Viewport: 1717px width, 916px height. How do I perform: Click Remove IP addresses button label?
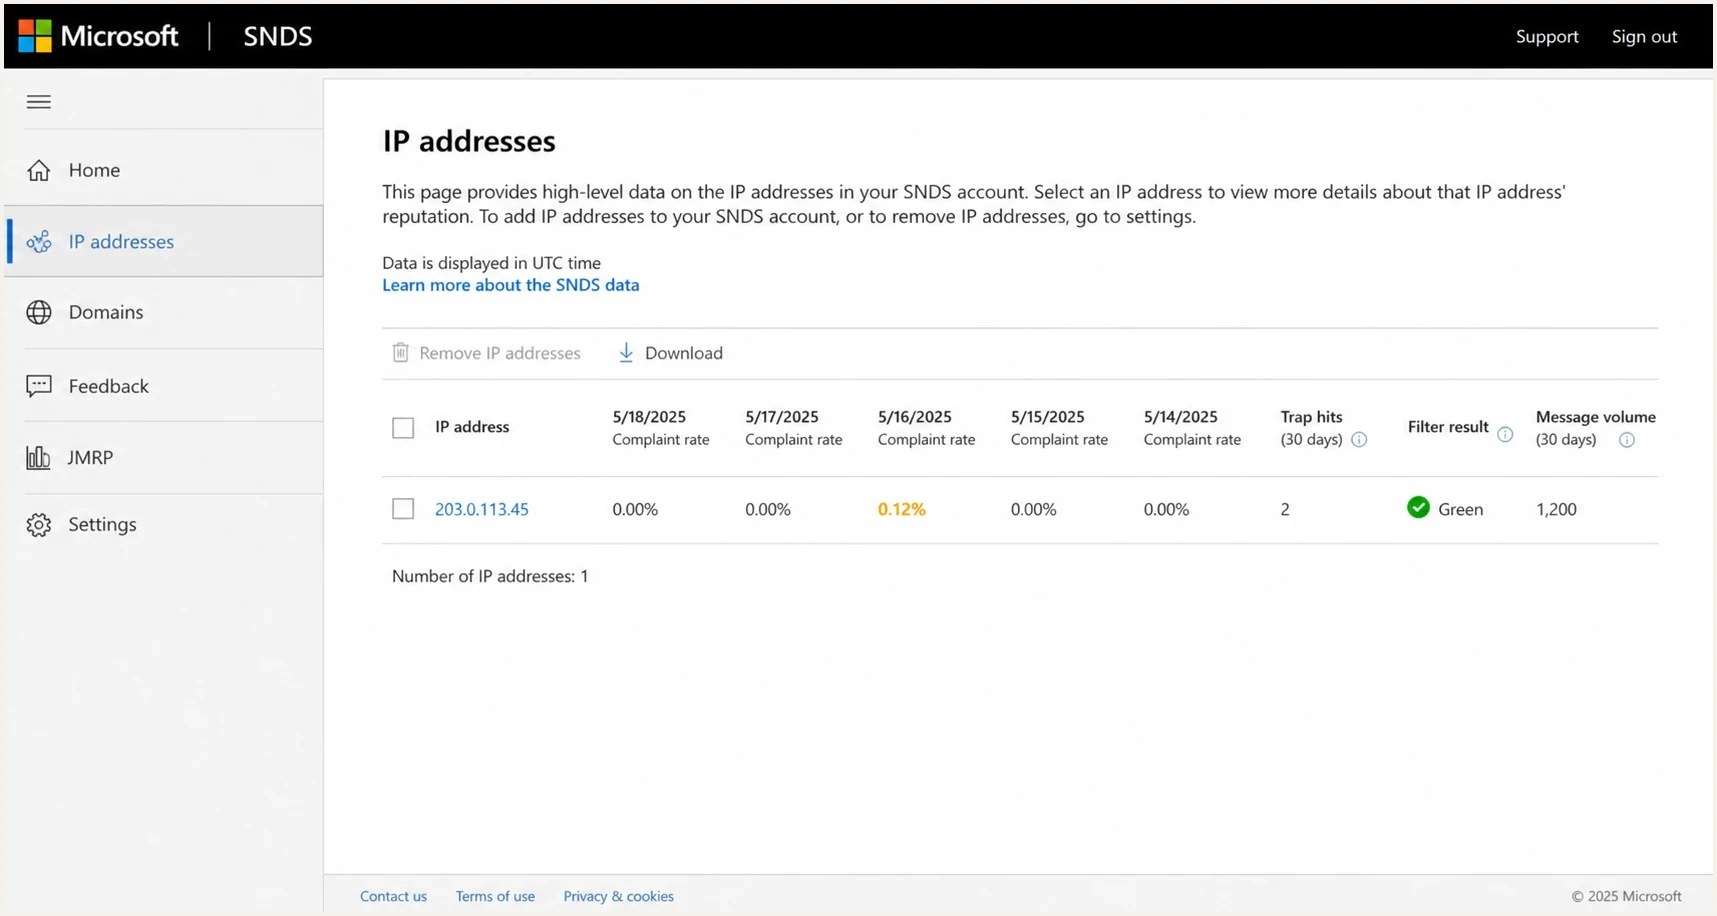[x=500, y=353]
